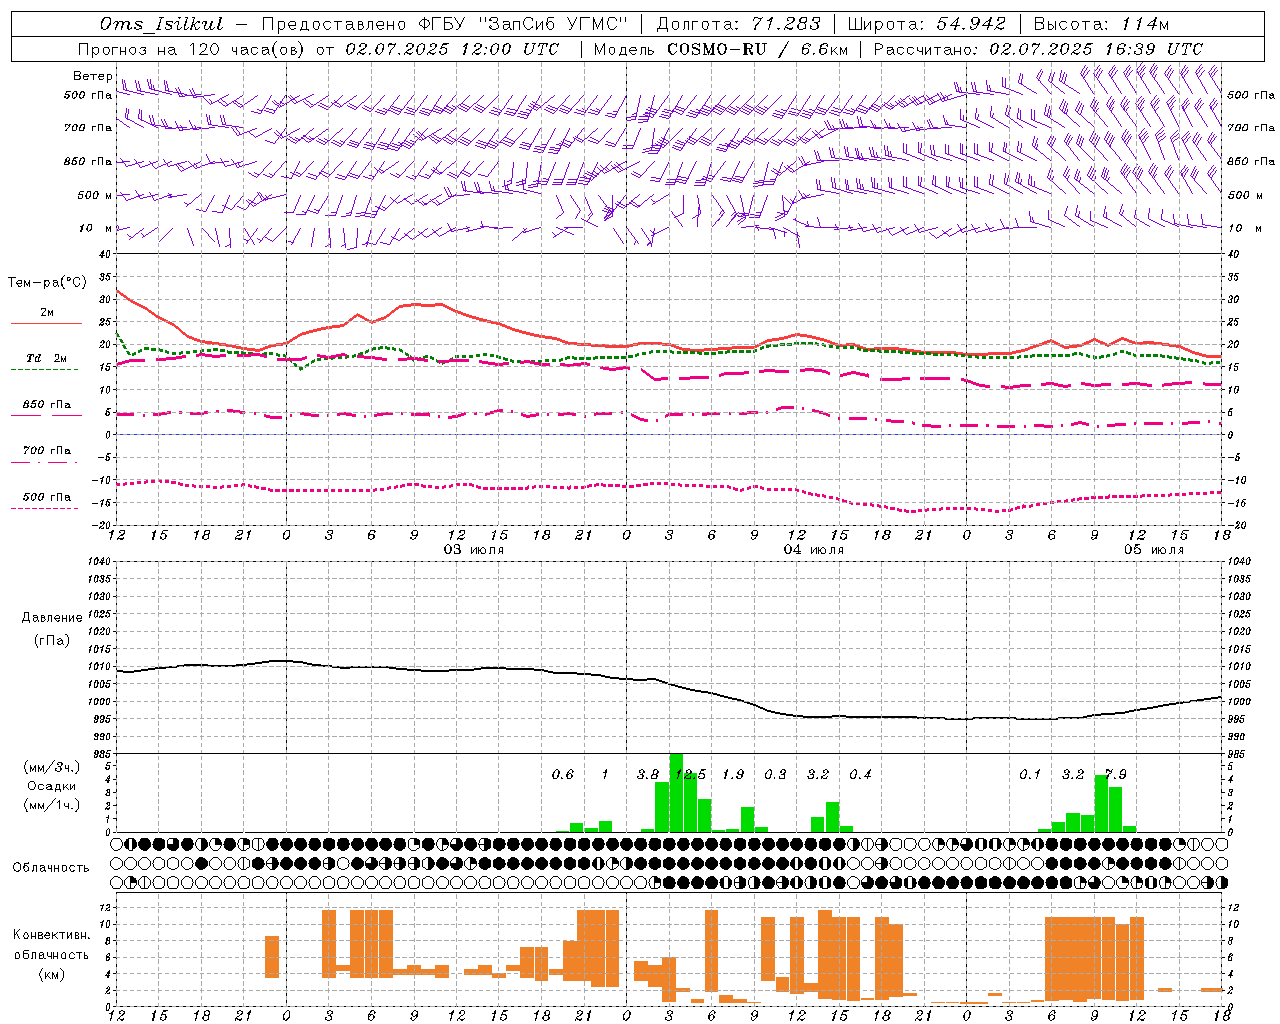Click the '10 м' wind level label on left
1280x1024 pixels.
[96, 229]
